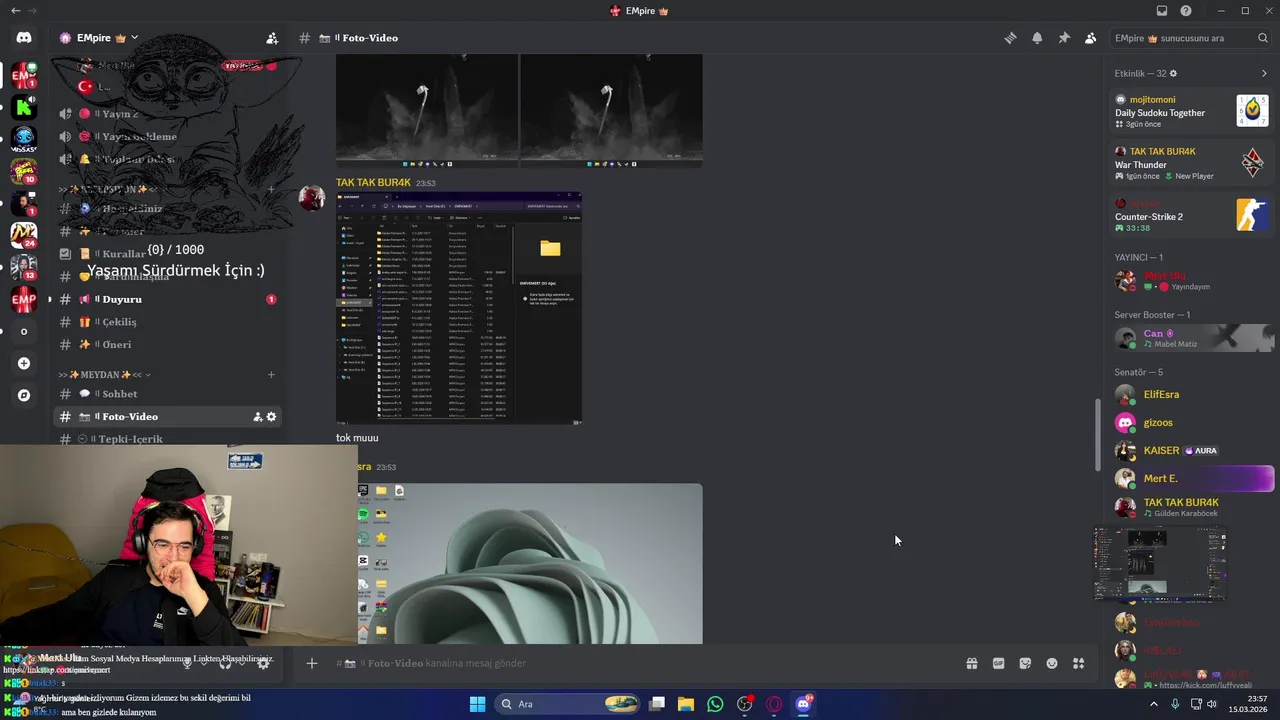
Task: Open WhatsApp from taskbar
Action: [x=715, y=704]
